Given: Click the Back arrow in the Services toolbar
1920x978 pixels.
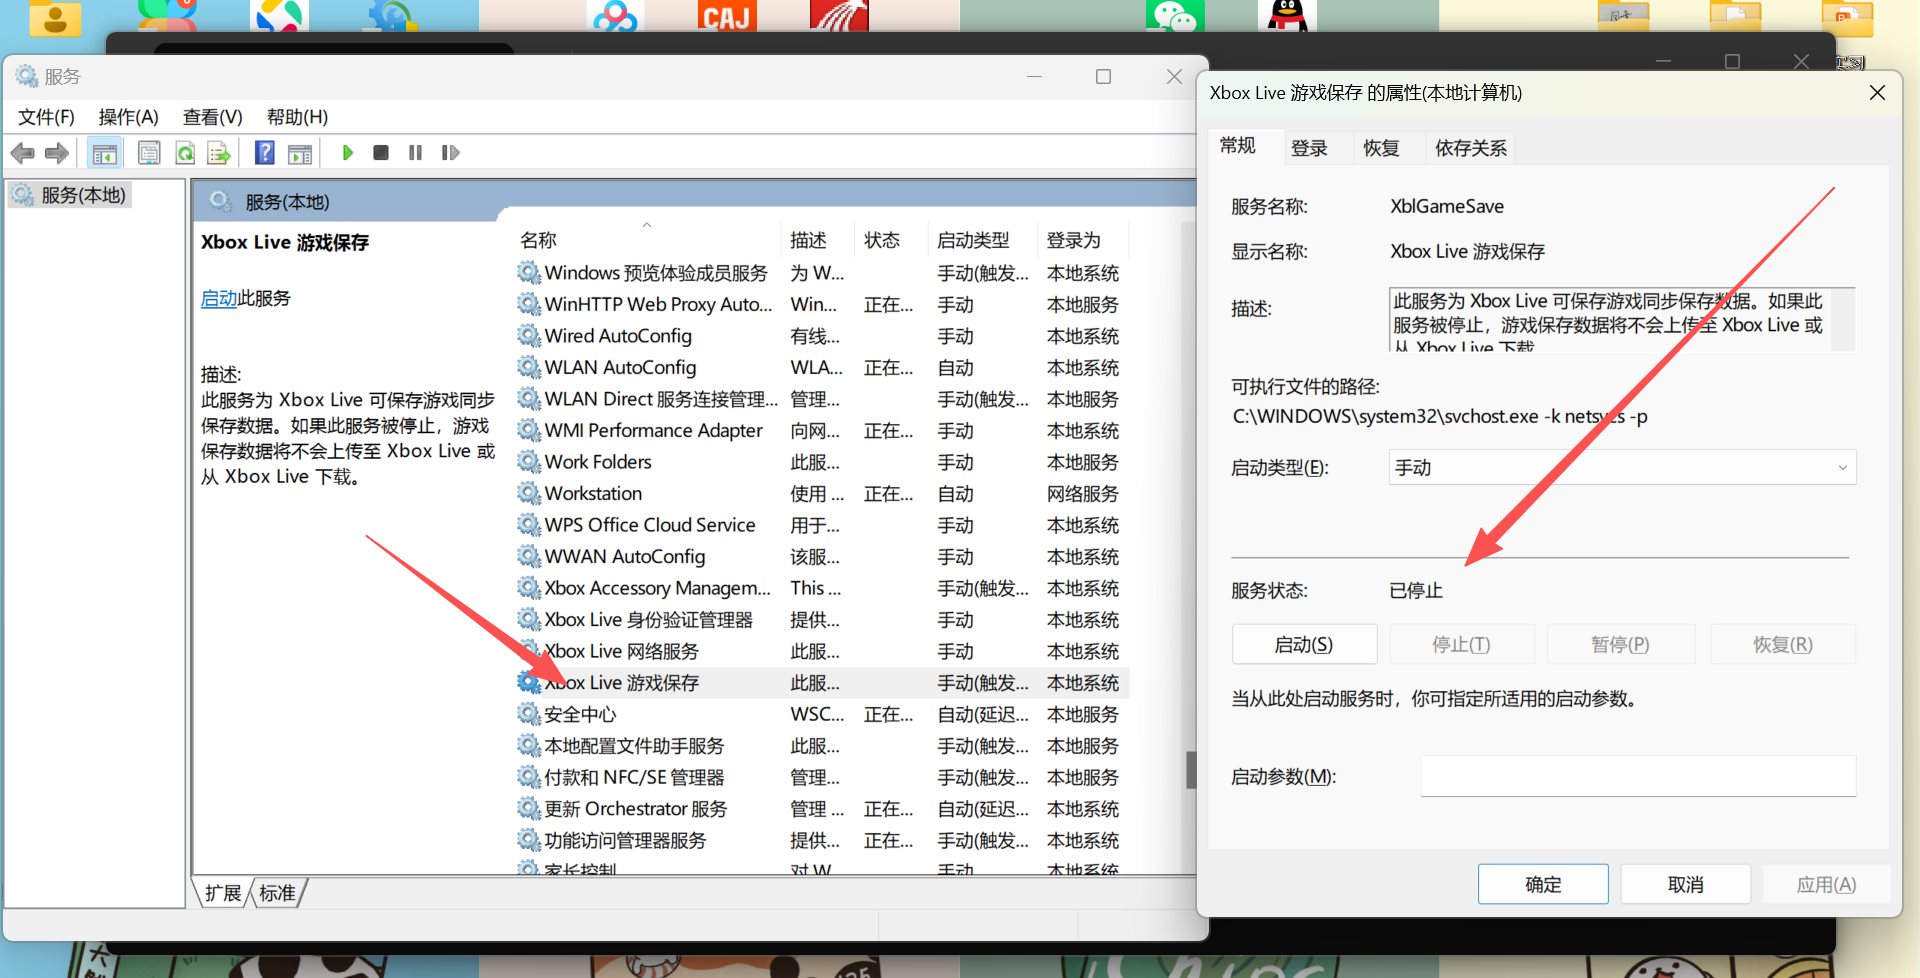Looking at the screenshot, I should [22, 153].
